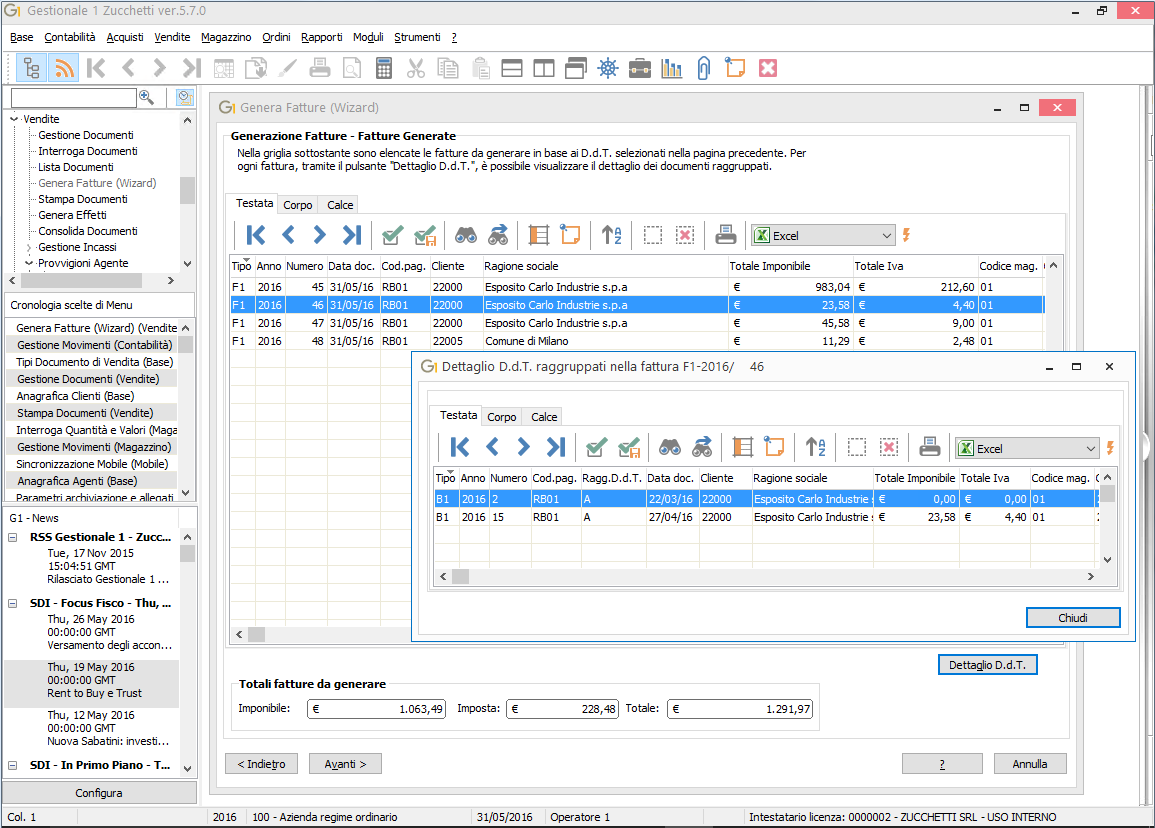Click printer icon in wizard grid toolbar
Screen dimensions: 1155x828
pyautogui.click(x=726, y=235)
